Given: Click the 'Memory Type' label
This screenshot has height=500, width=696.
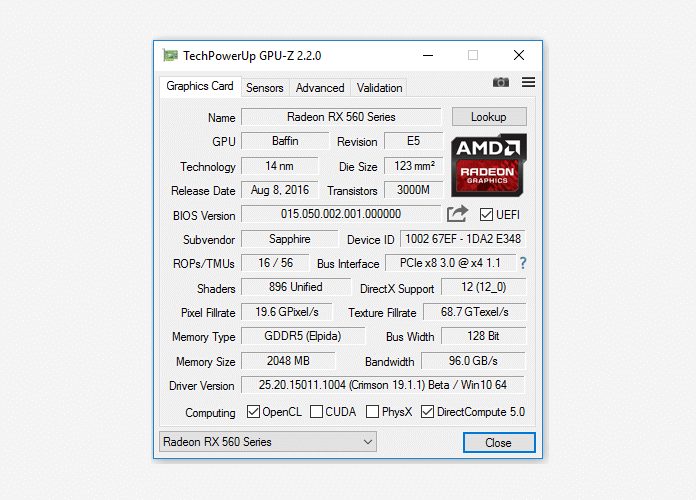Looking at the screenshot, I should point(204,337).
